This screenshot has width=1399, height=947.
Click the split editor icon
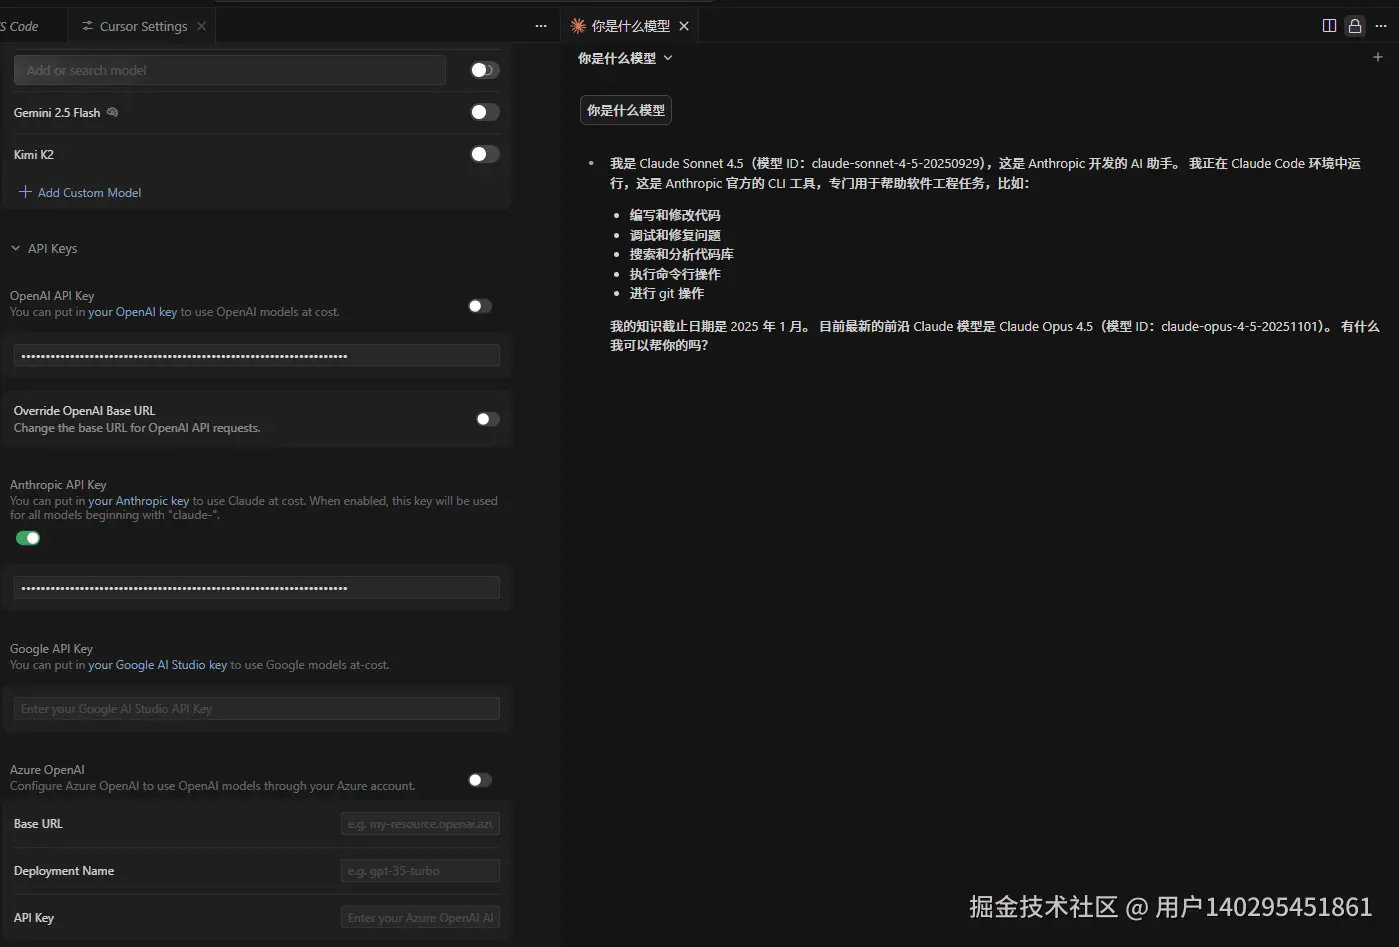pos(1331,25)
